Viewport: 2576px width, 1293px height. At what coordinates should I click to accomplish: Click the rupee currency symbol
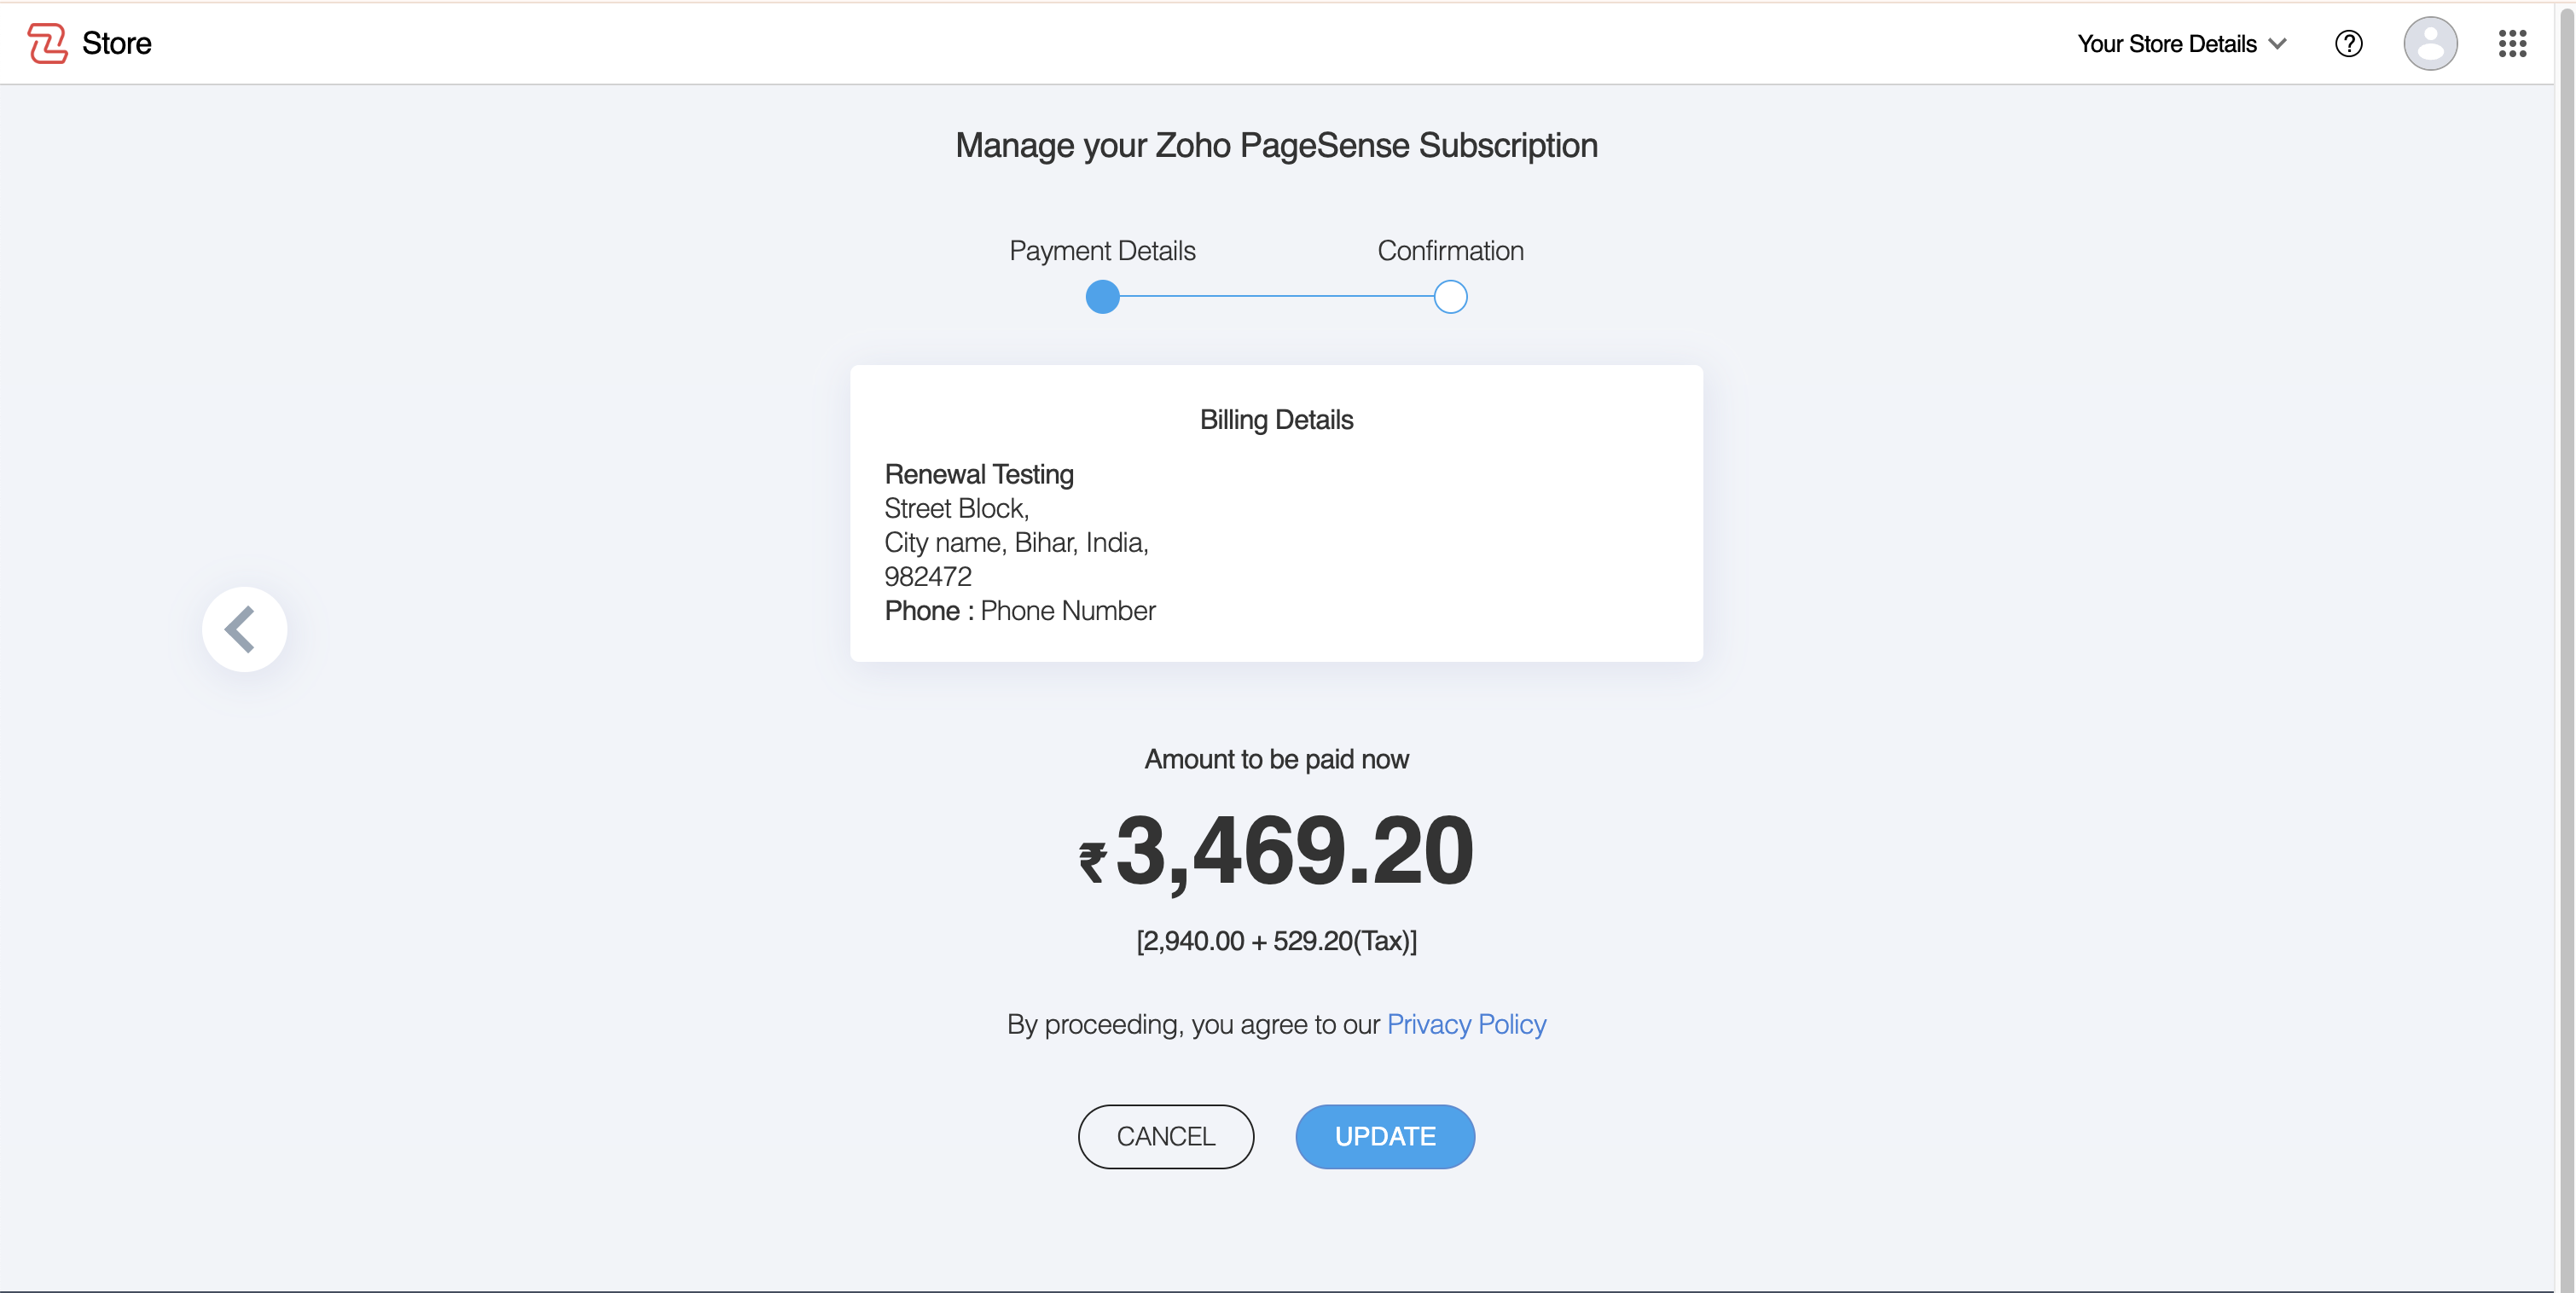1092,861
